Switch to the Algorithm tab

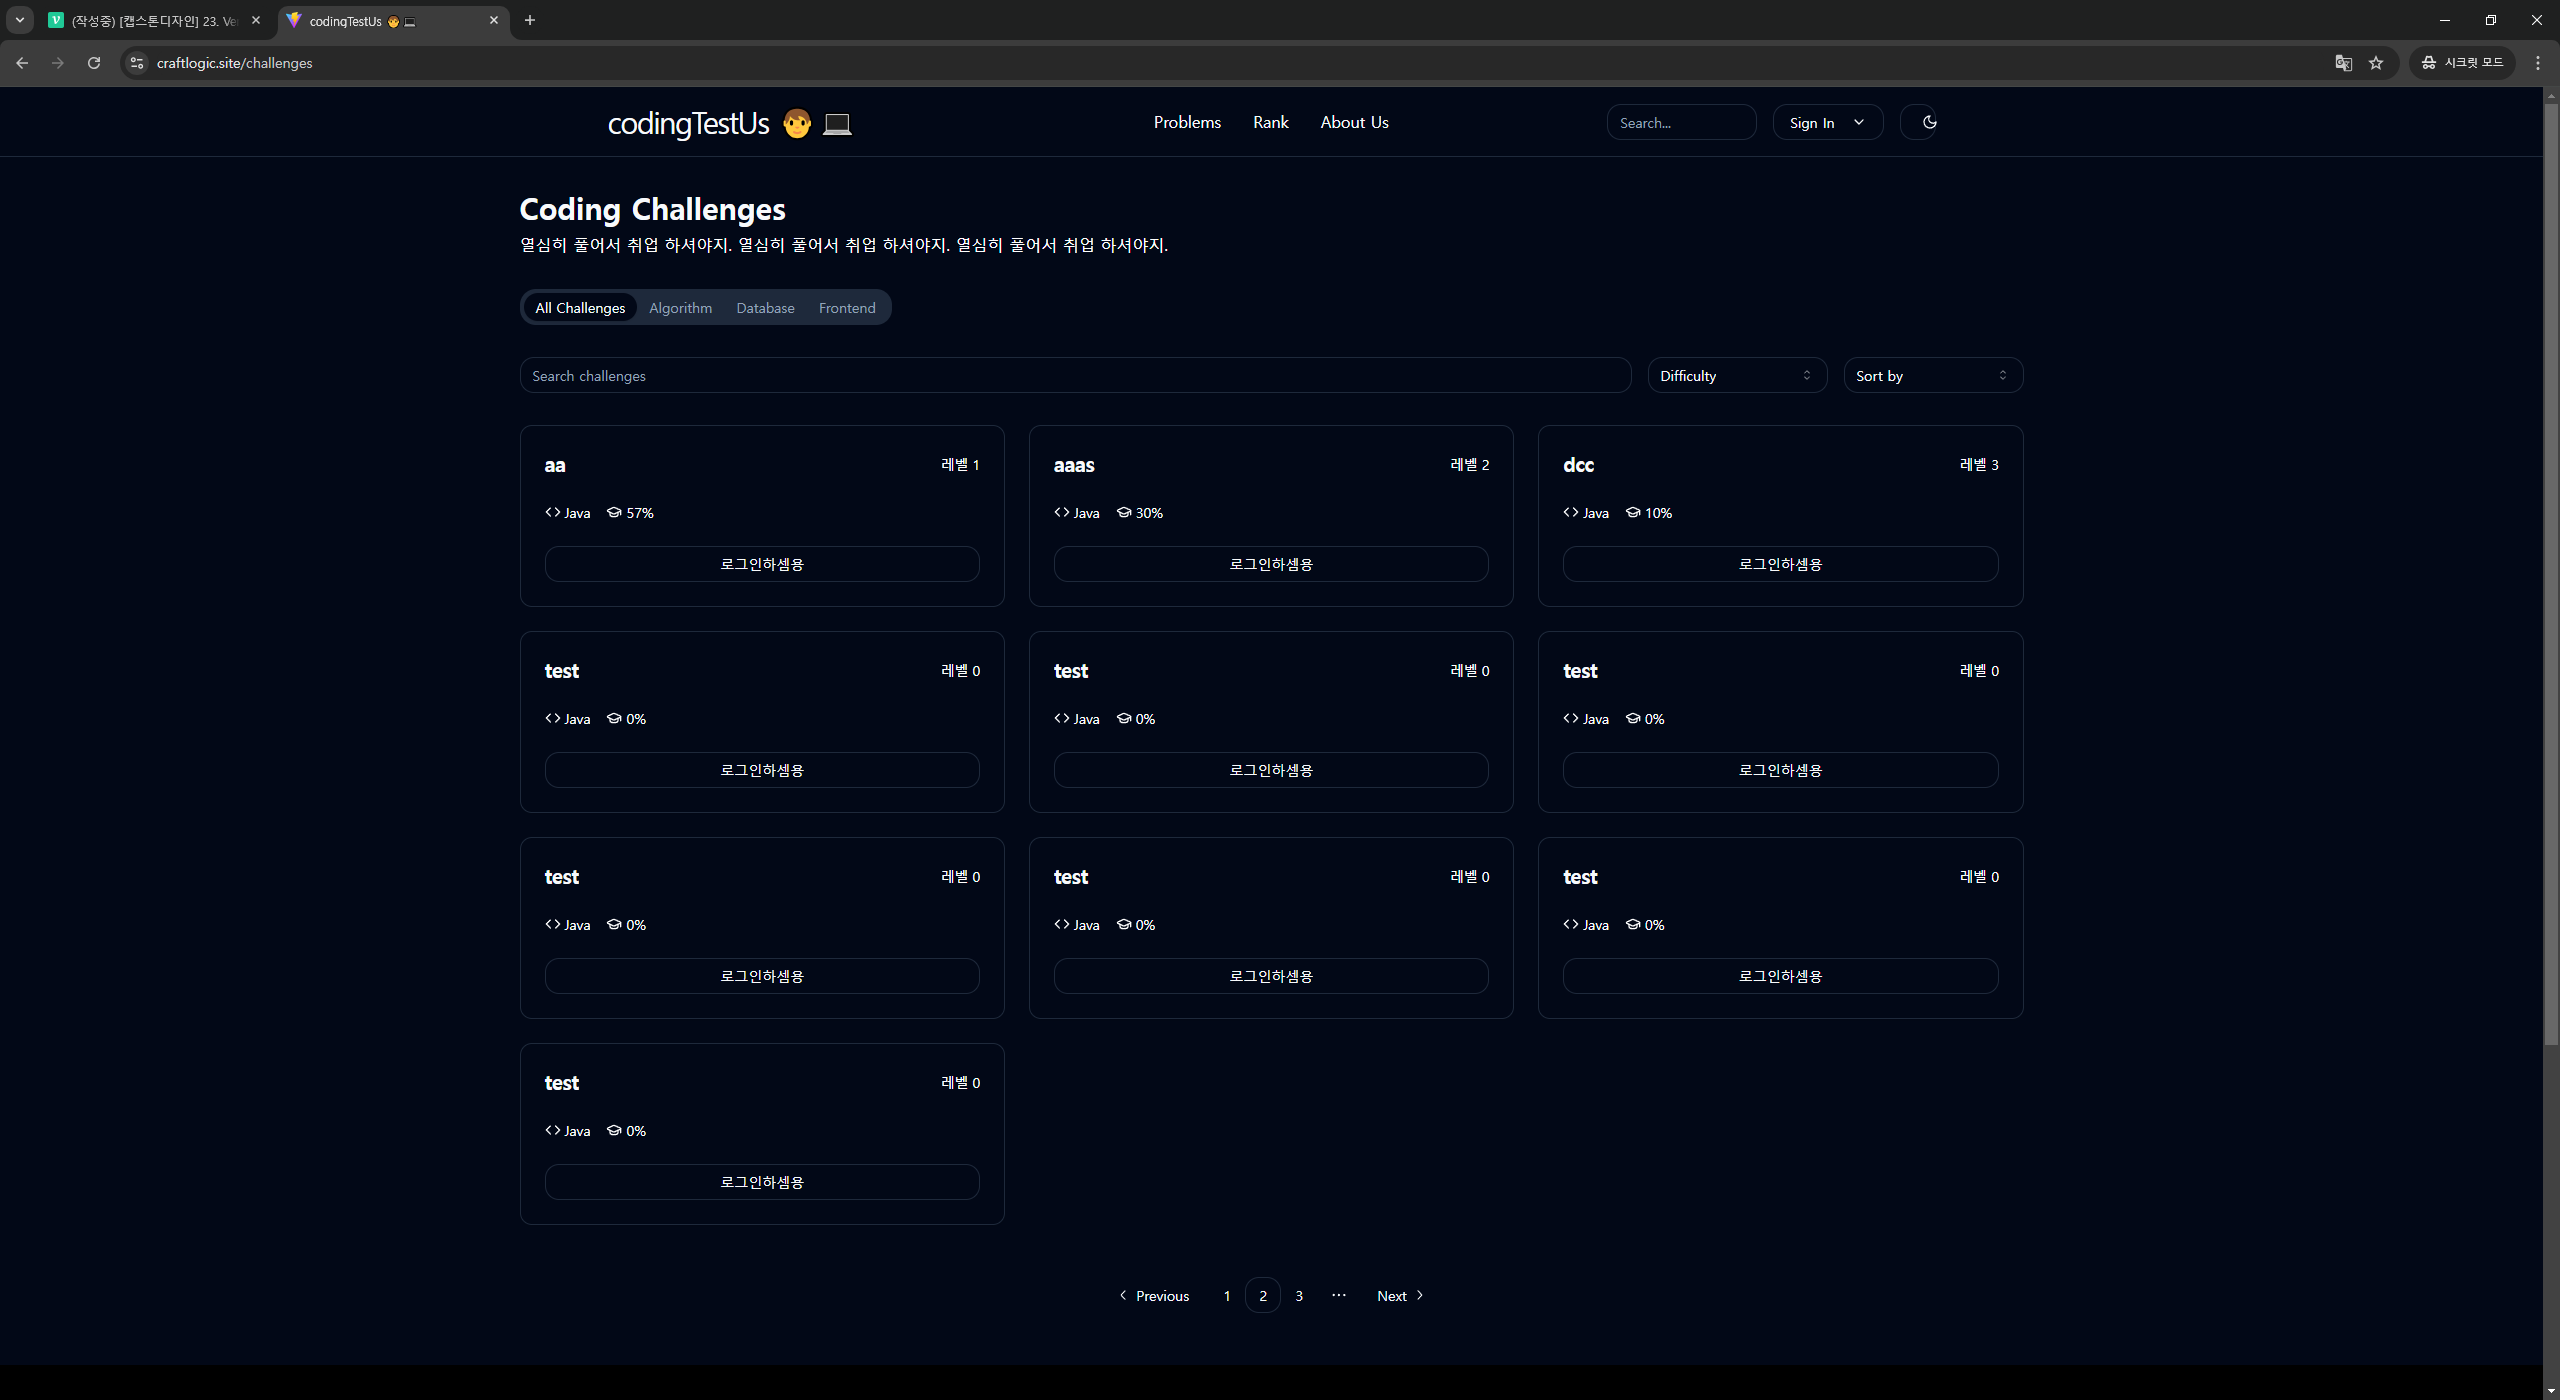pos(680,308)
